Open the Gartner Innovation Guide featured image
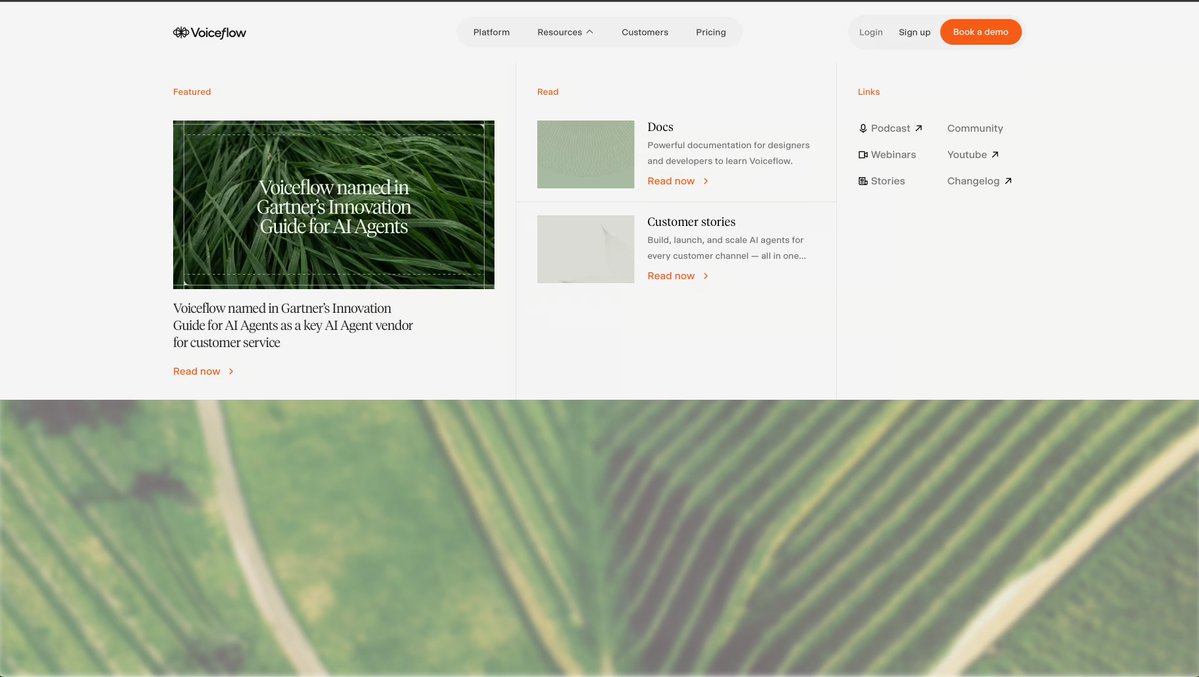Image resolution: width=1199 pixels, height=677 pixels. 333,204
